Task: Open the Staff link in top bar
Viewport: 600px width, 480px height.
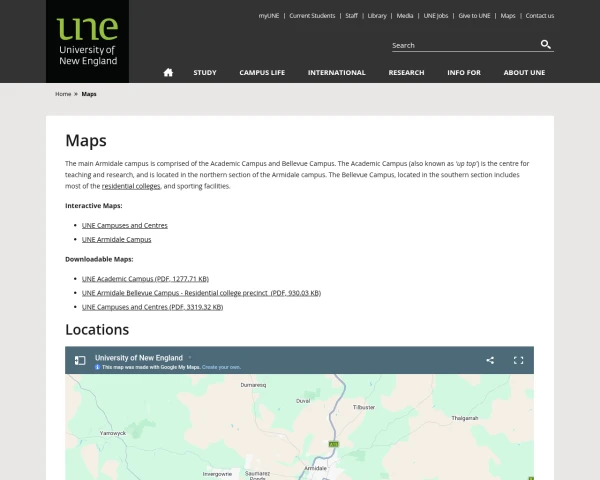Action: 351,16
